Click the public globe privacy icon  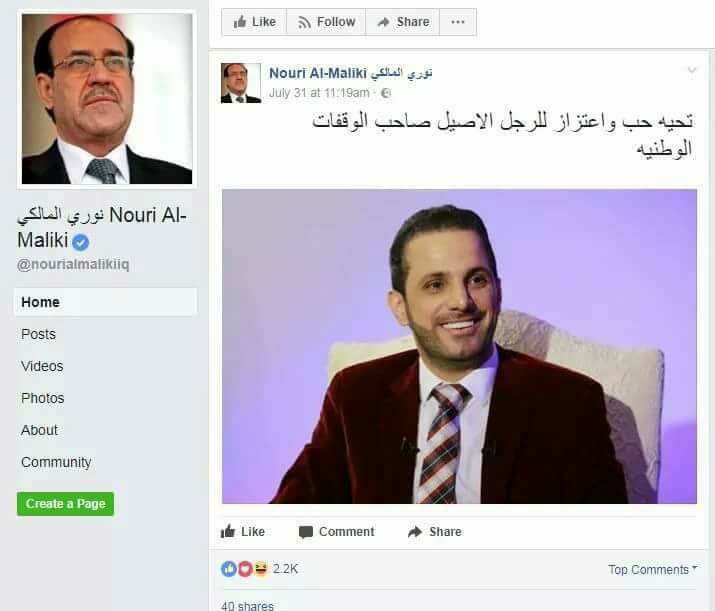(x=386, y=93)
